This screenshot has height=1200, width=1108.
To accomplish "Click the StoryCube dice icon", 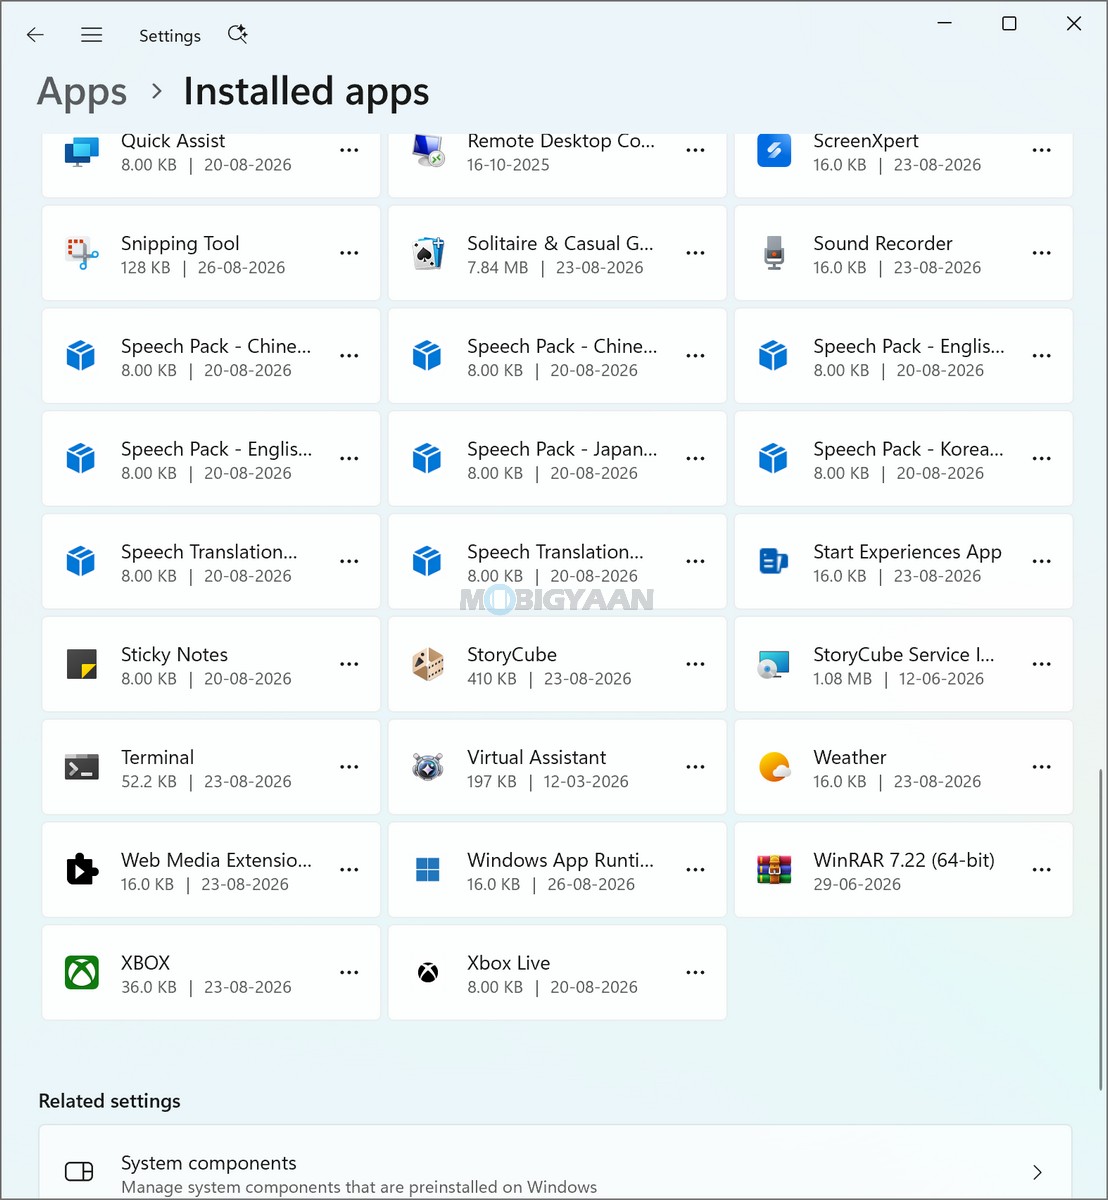I will click(x=428, y=665).
